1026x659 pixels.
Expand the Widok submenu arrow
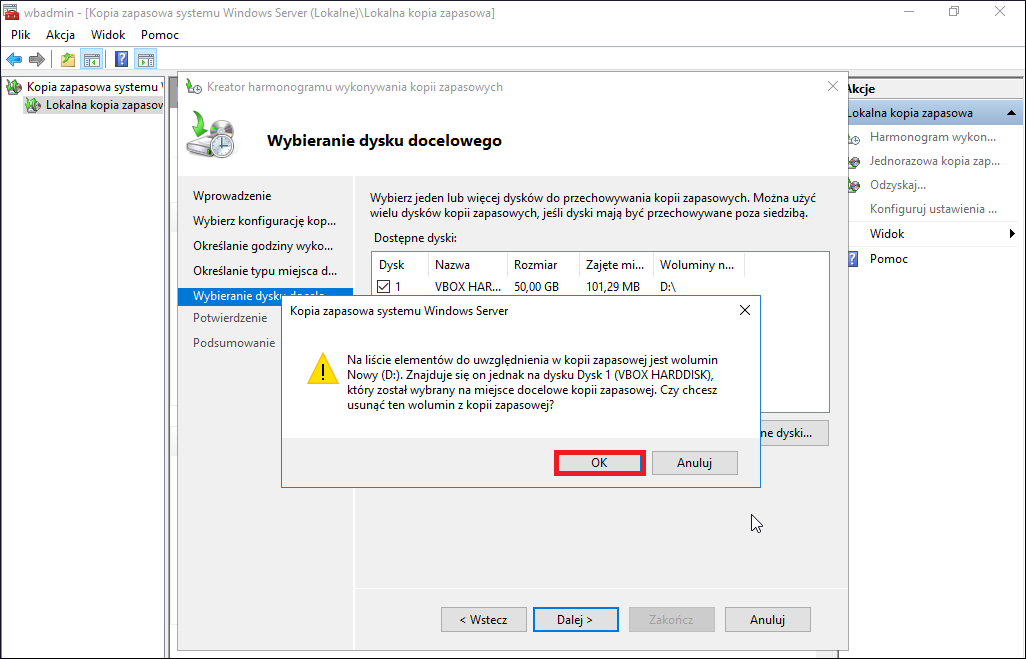1012,234
